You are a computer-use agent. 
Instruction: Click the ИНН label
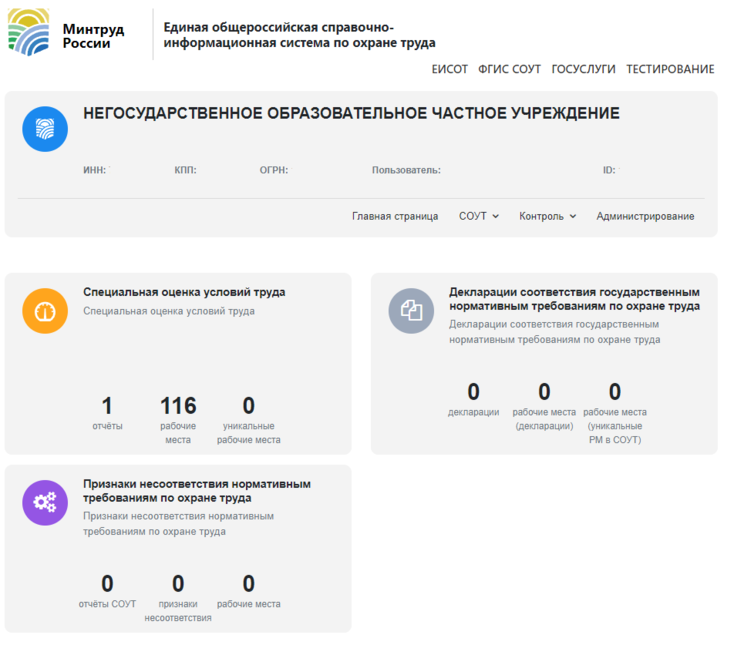click(x=95, y=170)
